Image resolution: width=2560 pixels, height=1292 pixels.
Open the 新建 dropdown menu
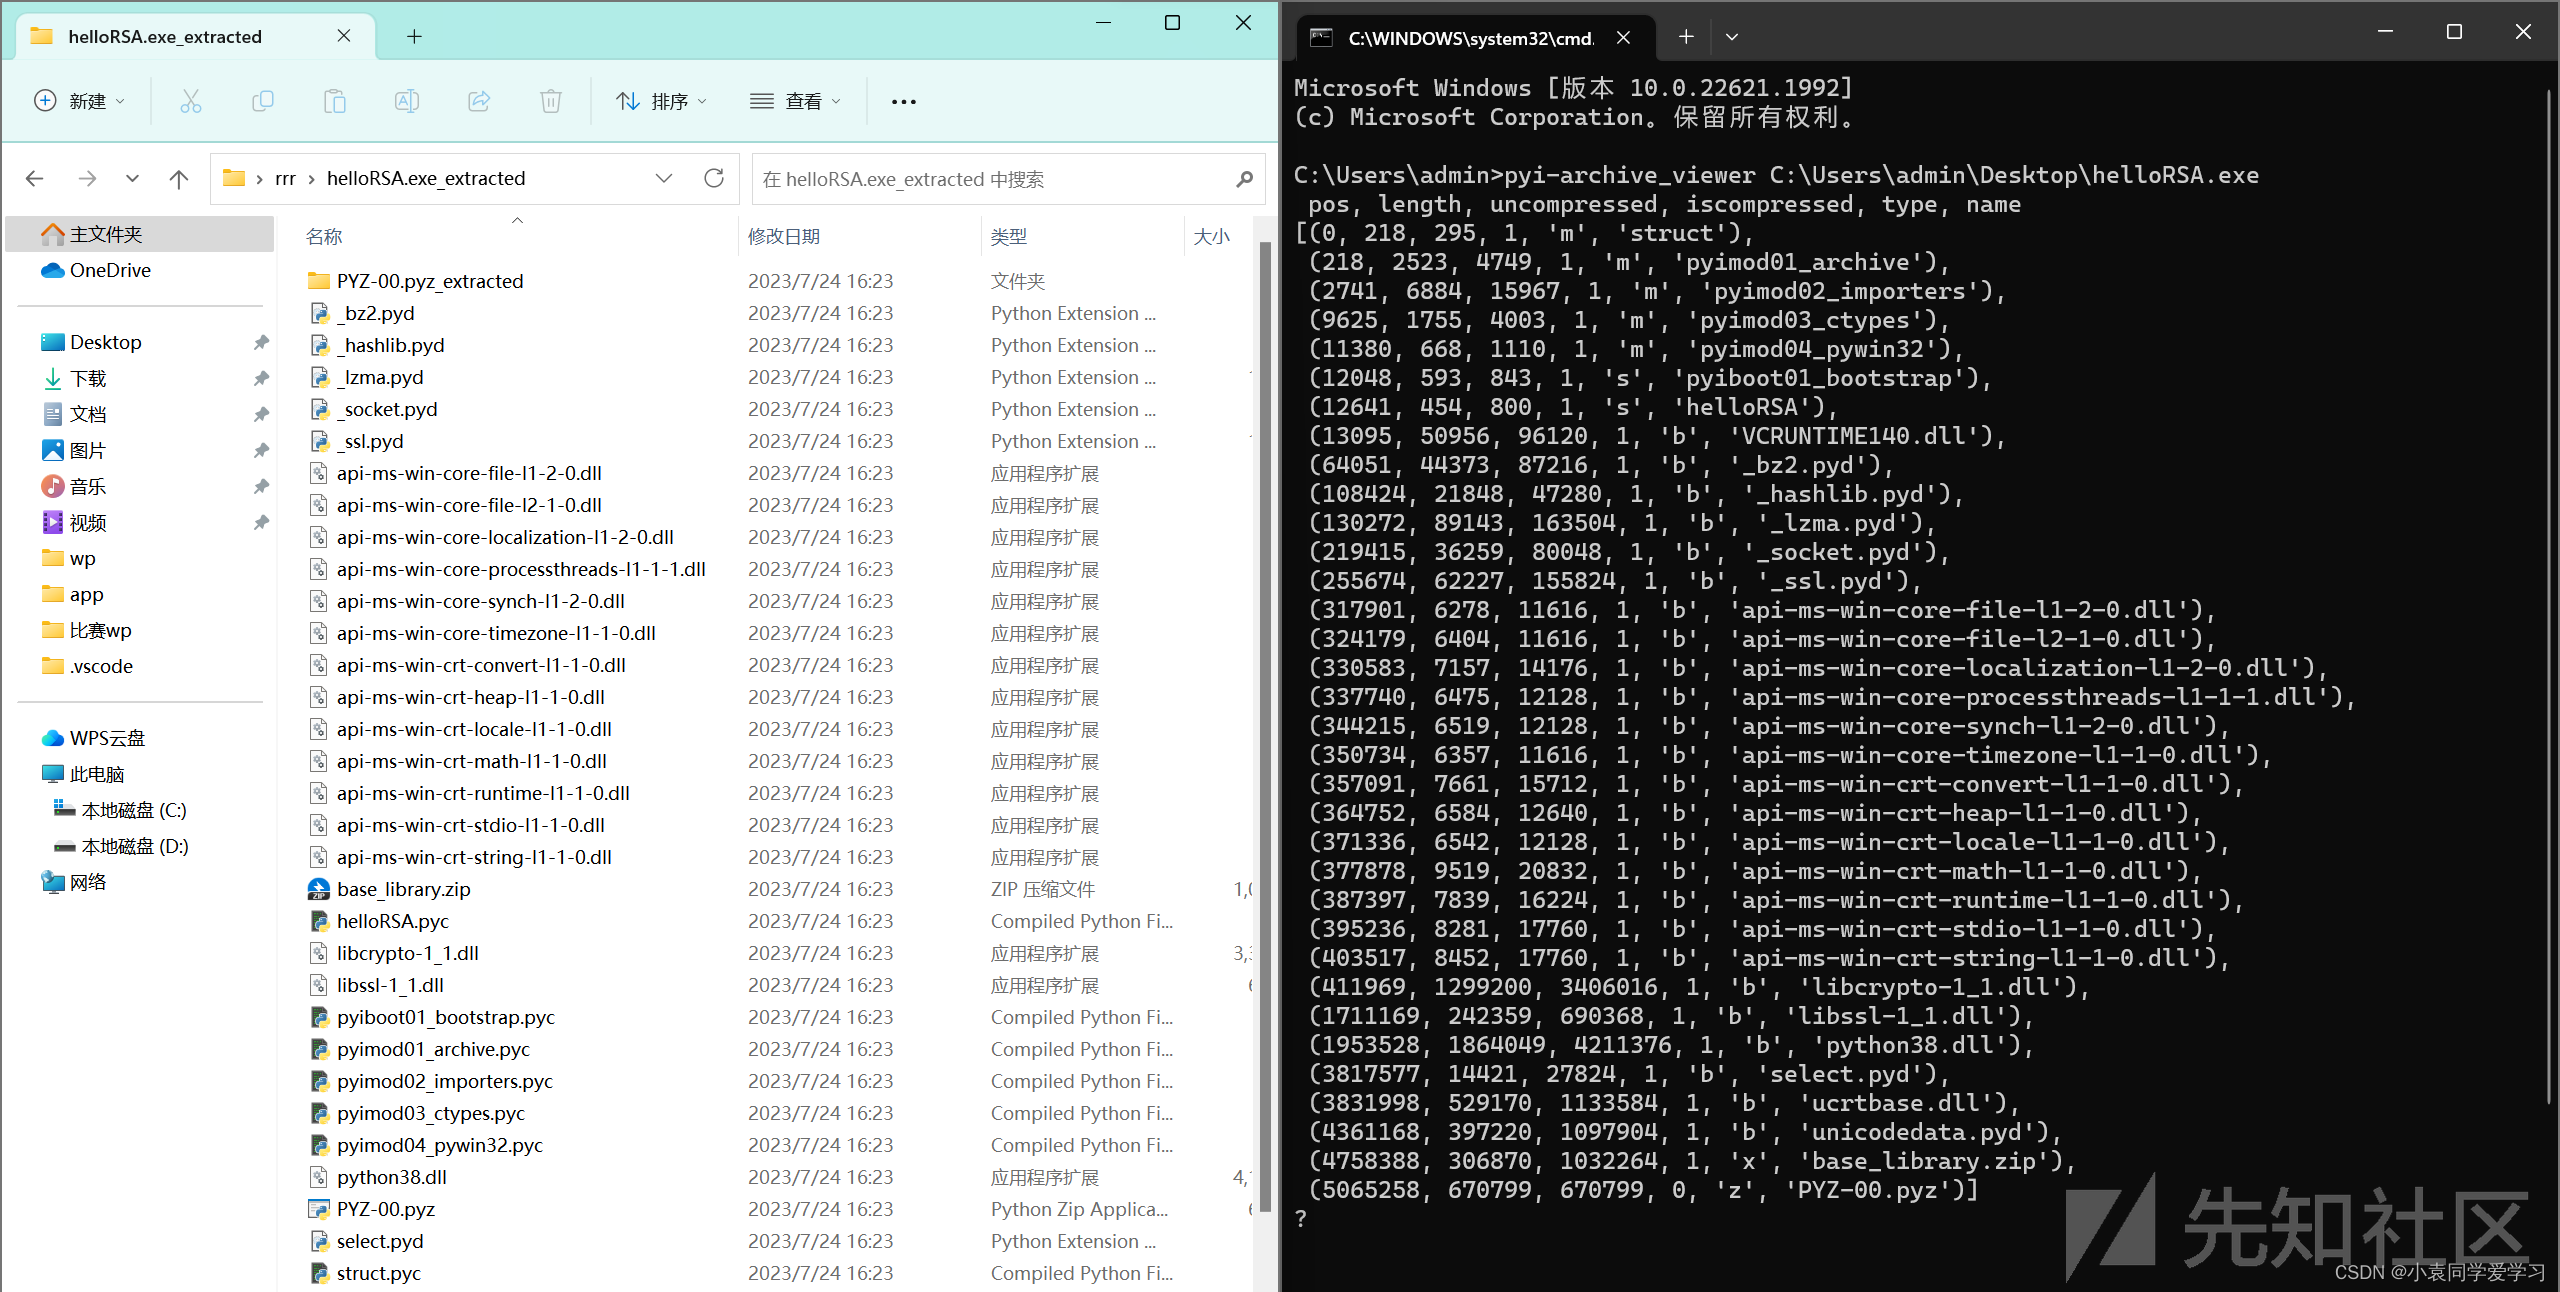[x=80, y=101]
